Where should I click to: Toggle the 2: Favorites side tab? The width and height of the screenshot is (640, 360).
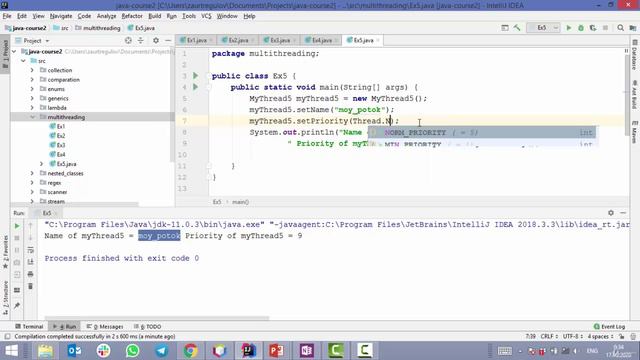click(x=5, y=252)
